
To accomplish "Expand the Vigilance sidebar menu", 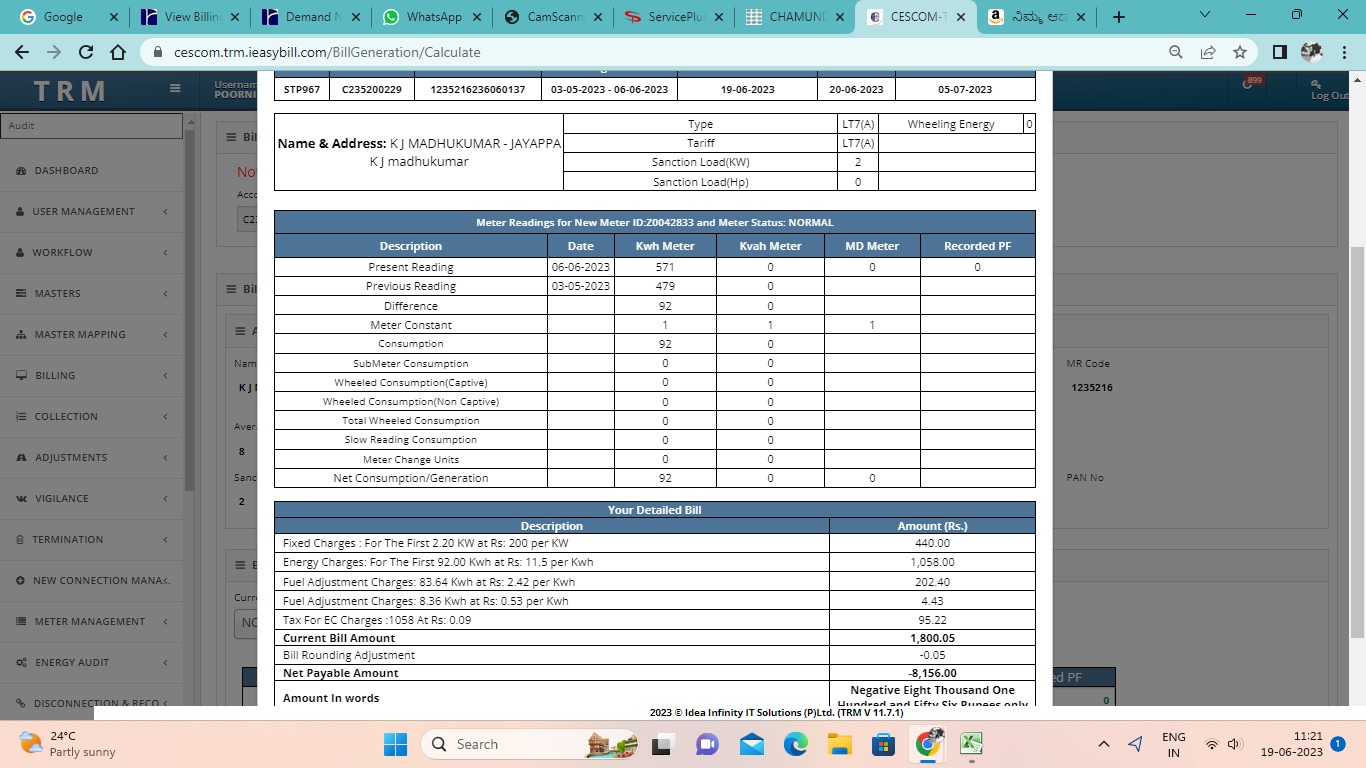I will point(92,498).
